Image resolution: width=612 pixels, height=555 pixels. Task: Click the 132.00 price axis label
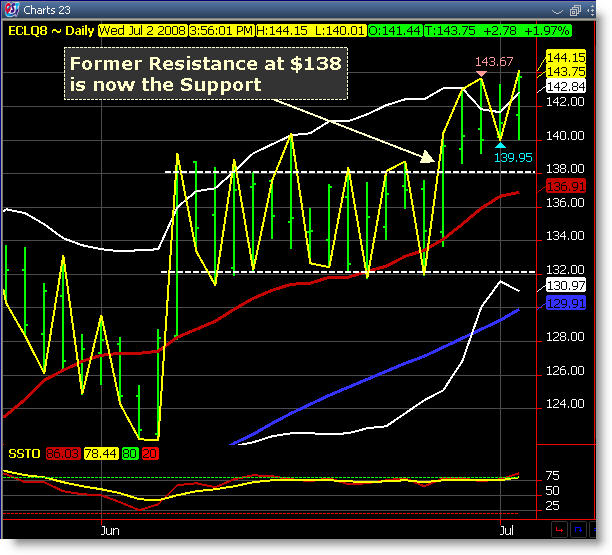click(565, 269)
